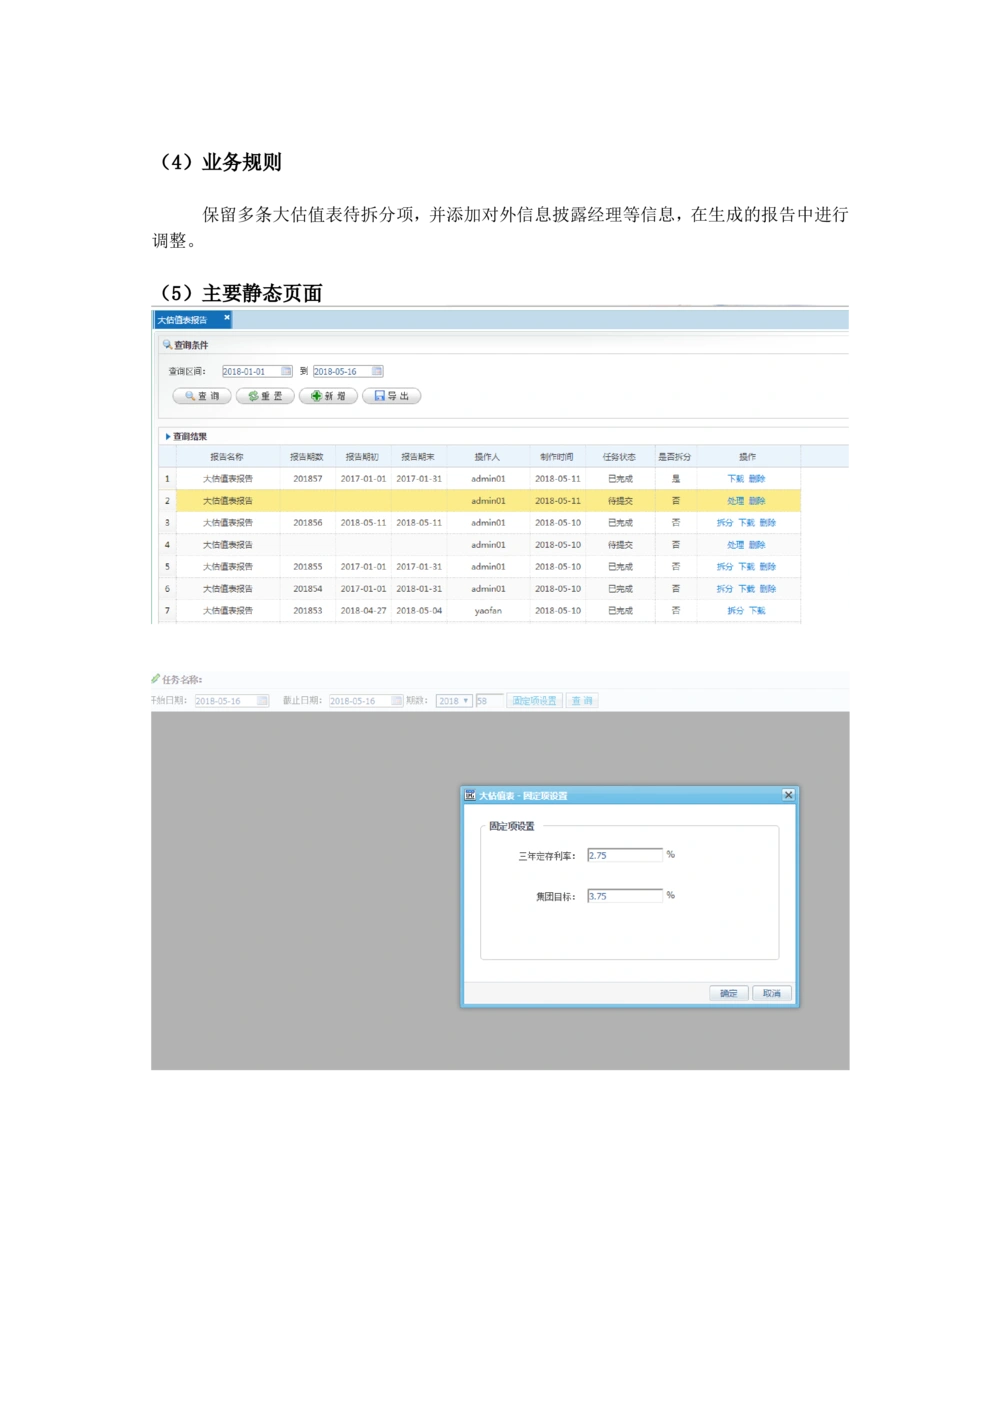Open calendar picker for query end date
Image resolution: width=1000 pixels, height=1415 pixels.
point(377,371)
